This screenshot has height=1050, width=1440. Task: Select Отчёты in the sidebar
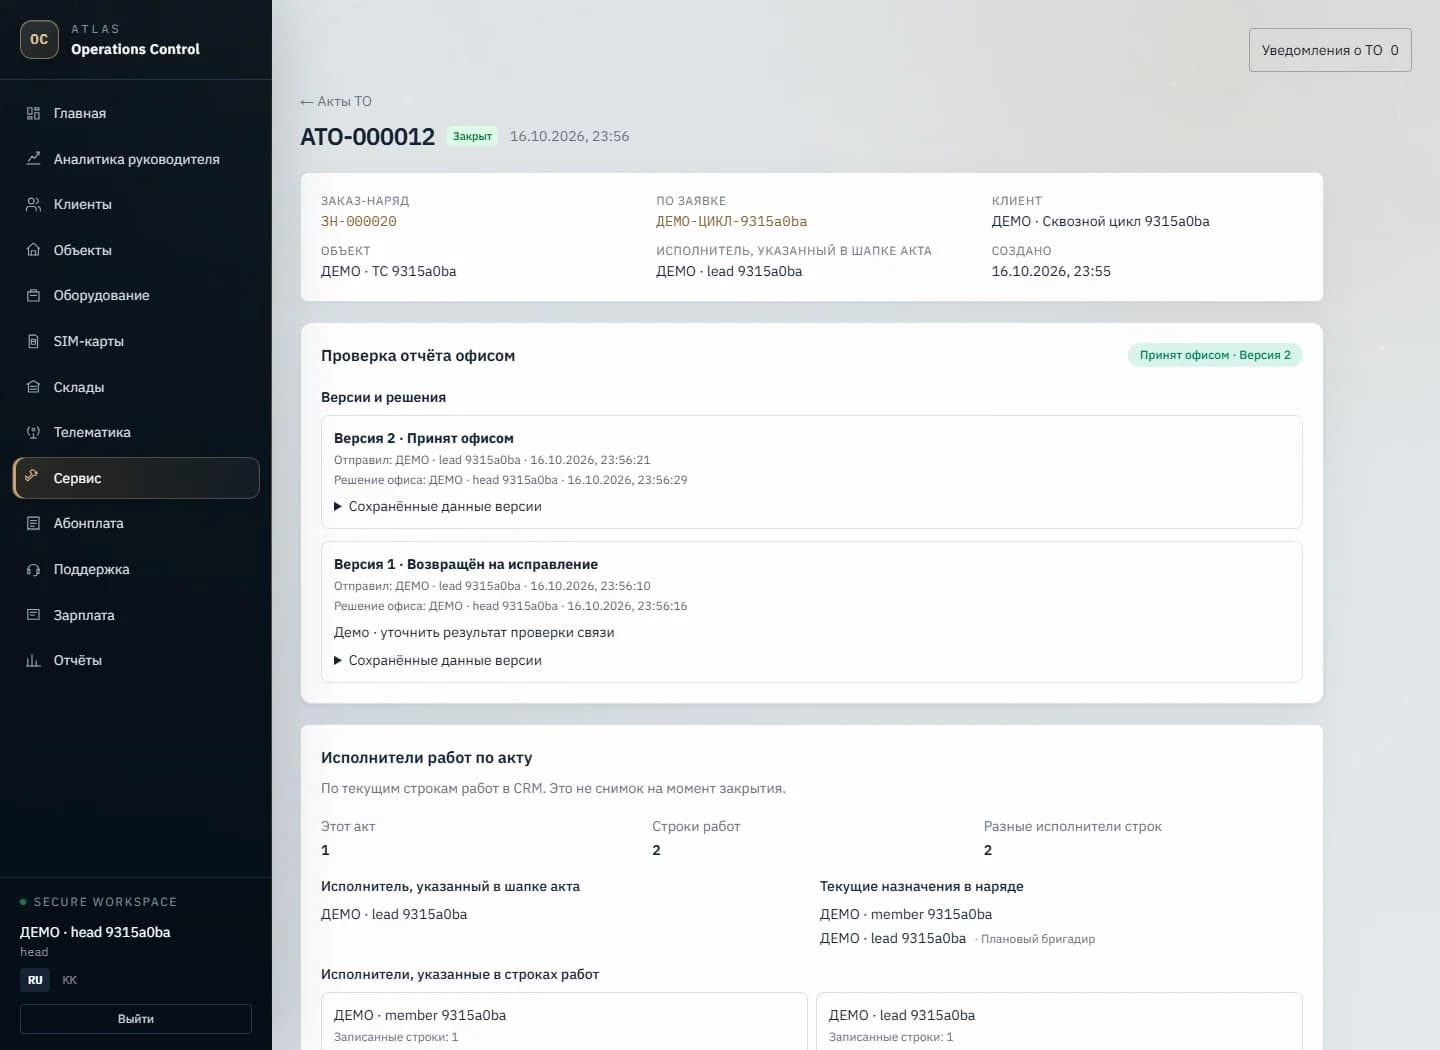coord(136,660)
